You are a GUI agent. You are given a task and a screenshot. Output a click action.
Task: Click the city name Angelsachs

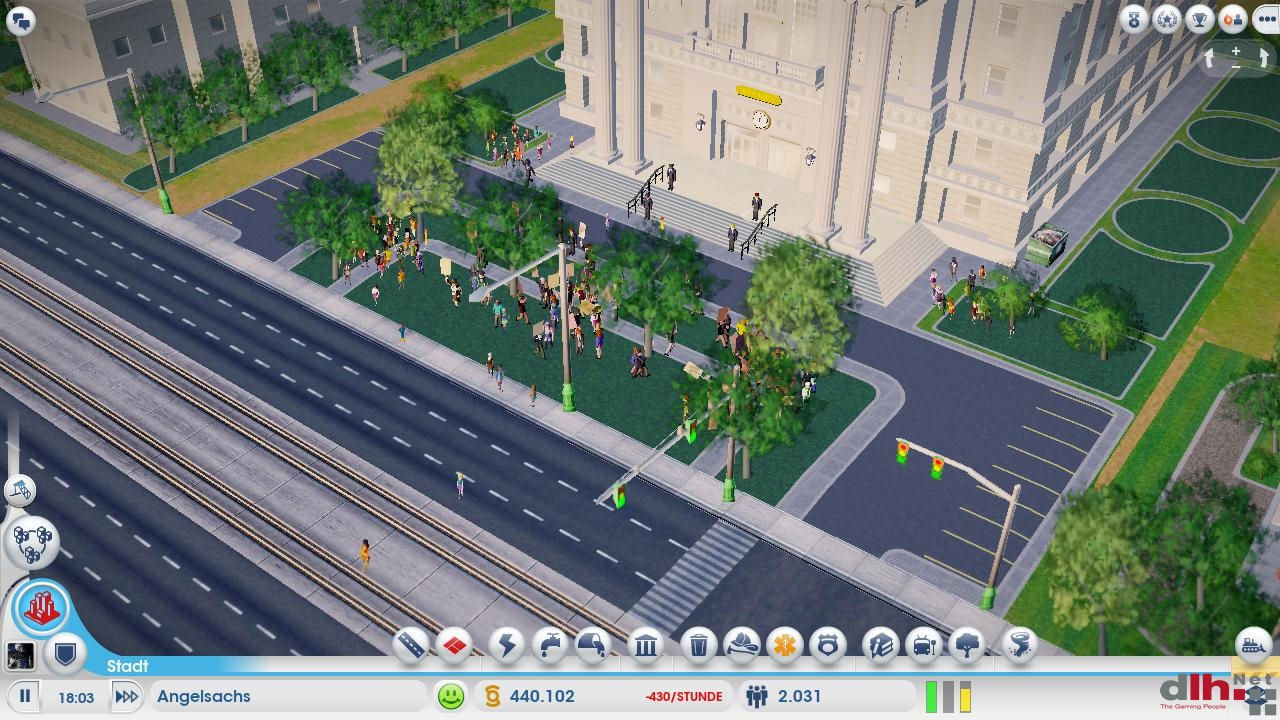[x=204, y=696]
